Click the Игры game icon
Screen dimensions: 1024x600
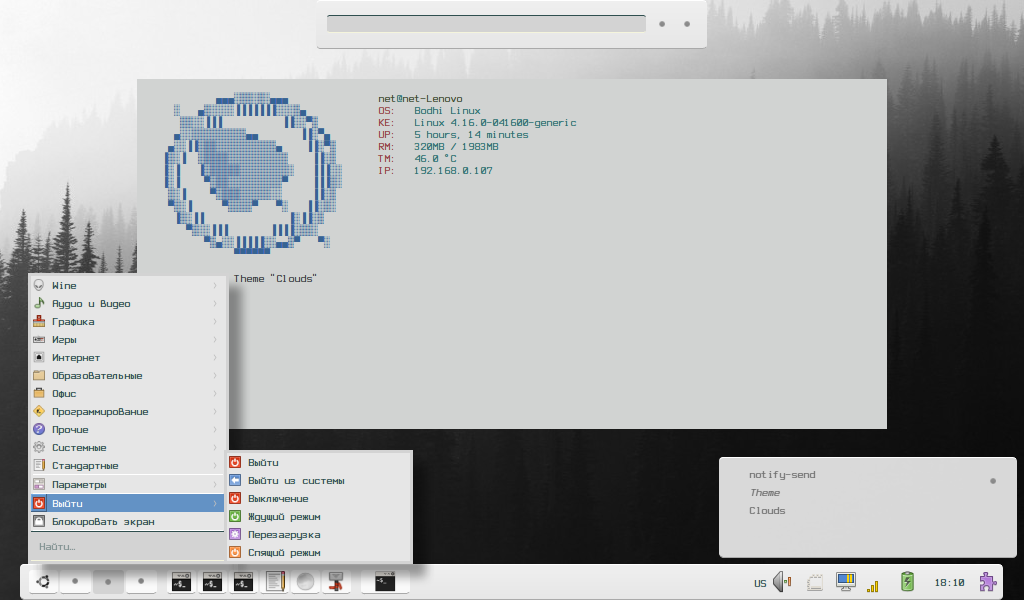pos(39,339)
